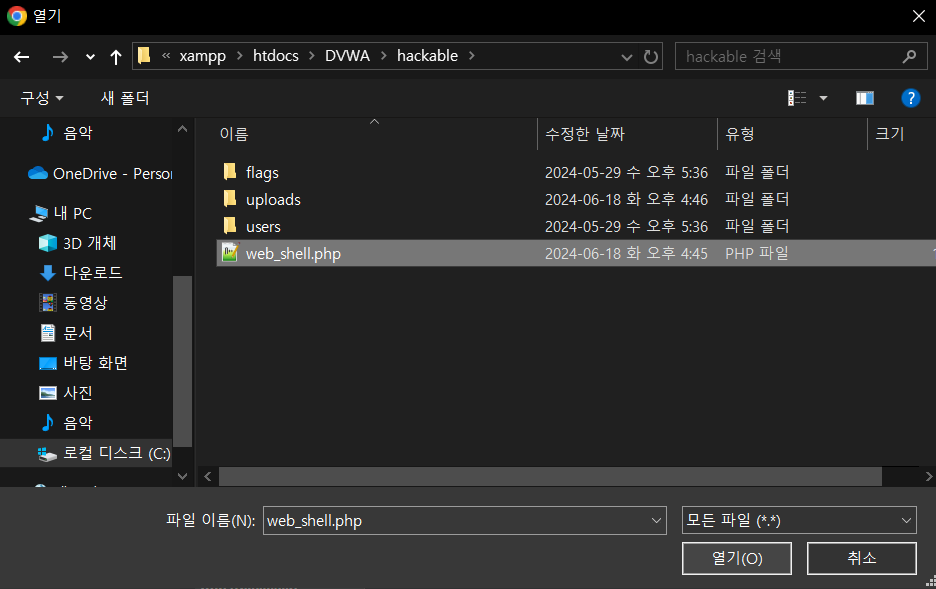Click the htdocs breadcrumb segment

pyautogui.click(x=276, y=55)
